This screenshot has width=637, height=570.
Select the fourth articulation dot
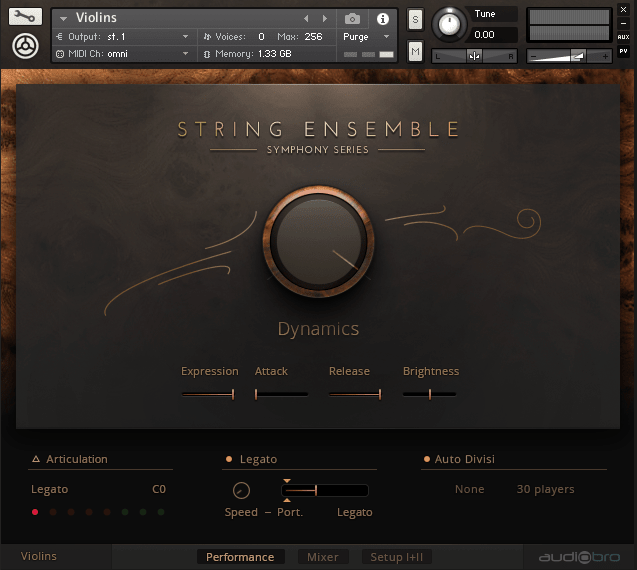[89, 512]
